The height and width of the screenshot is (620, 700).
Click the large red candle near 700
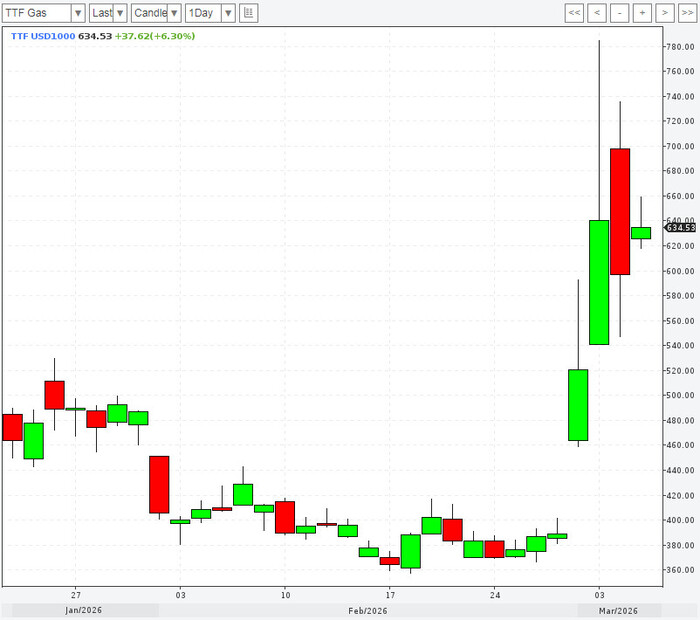620,211
